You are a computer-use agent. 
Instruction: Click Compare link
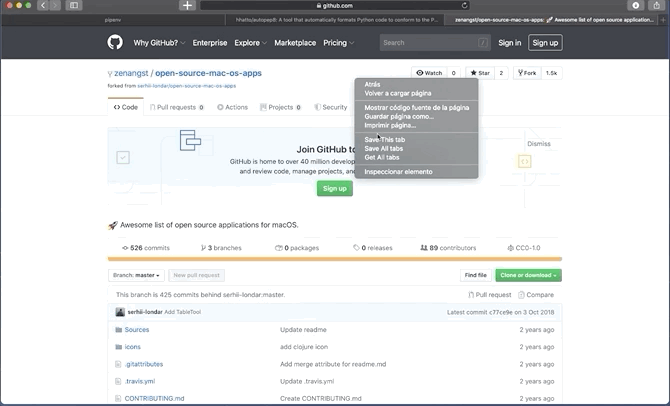pos(536,295)
